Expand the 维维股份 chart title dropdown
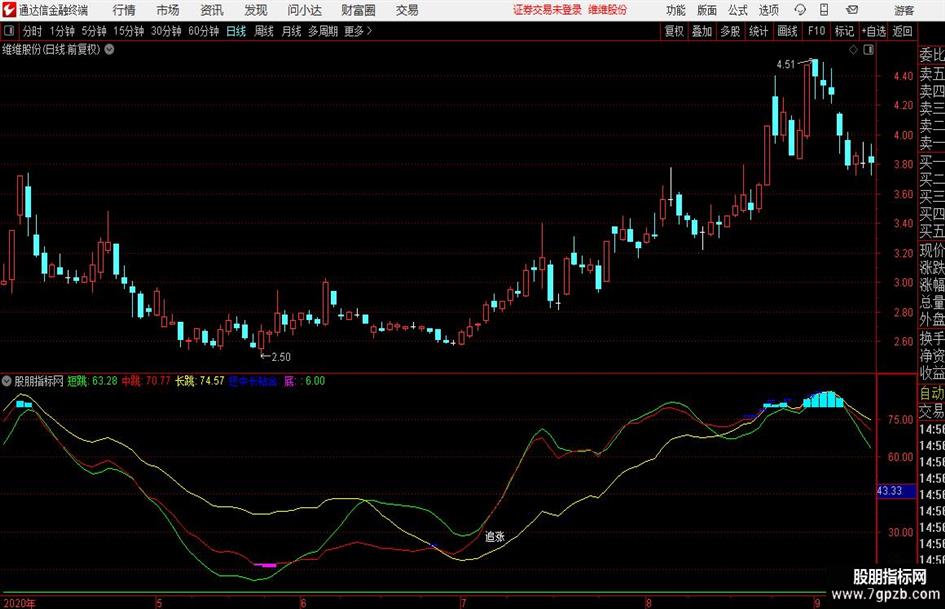Image resolution: width=945 pixels, height=609 pixels. point(109,49)
